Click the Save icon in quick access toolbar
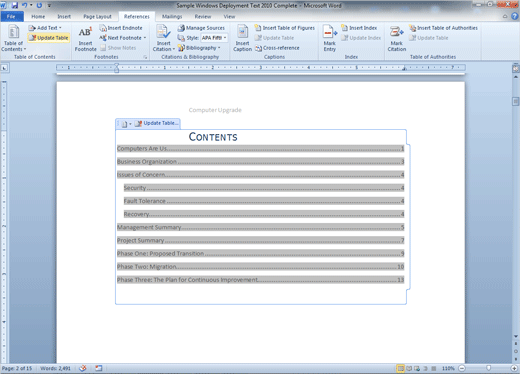This screenshot has width=520, height=374. [15, 5]
